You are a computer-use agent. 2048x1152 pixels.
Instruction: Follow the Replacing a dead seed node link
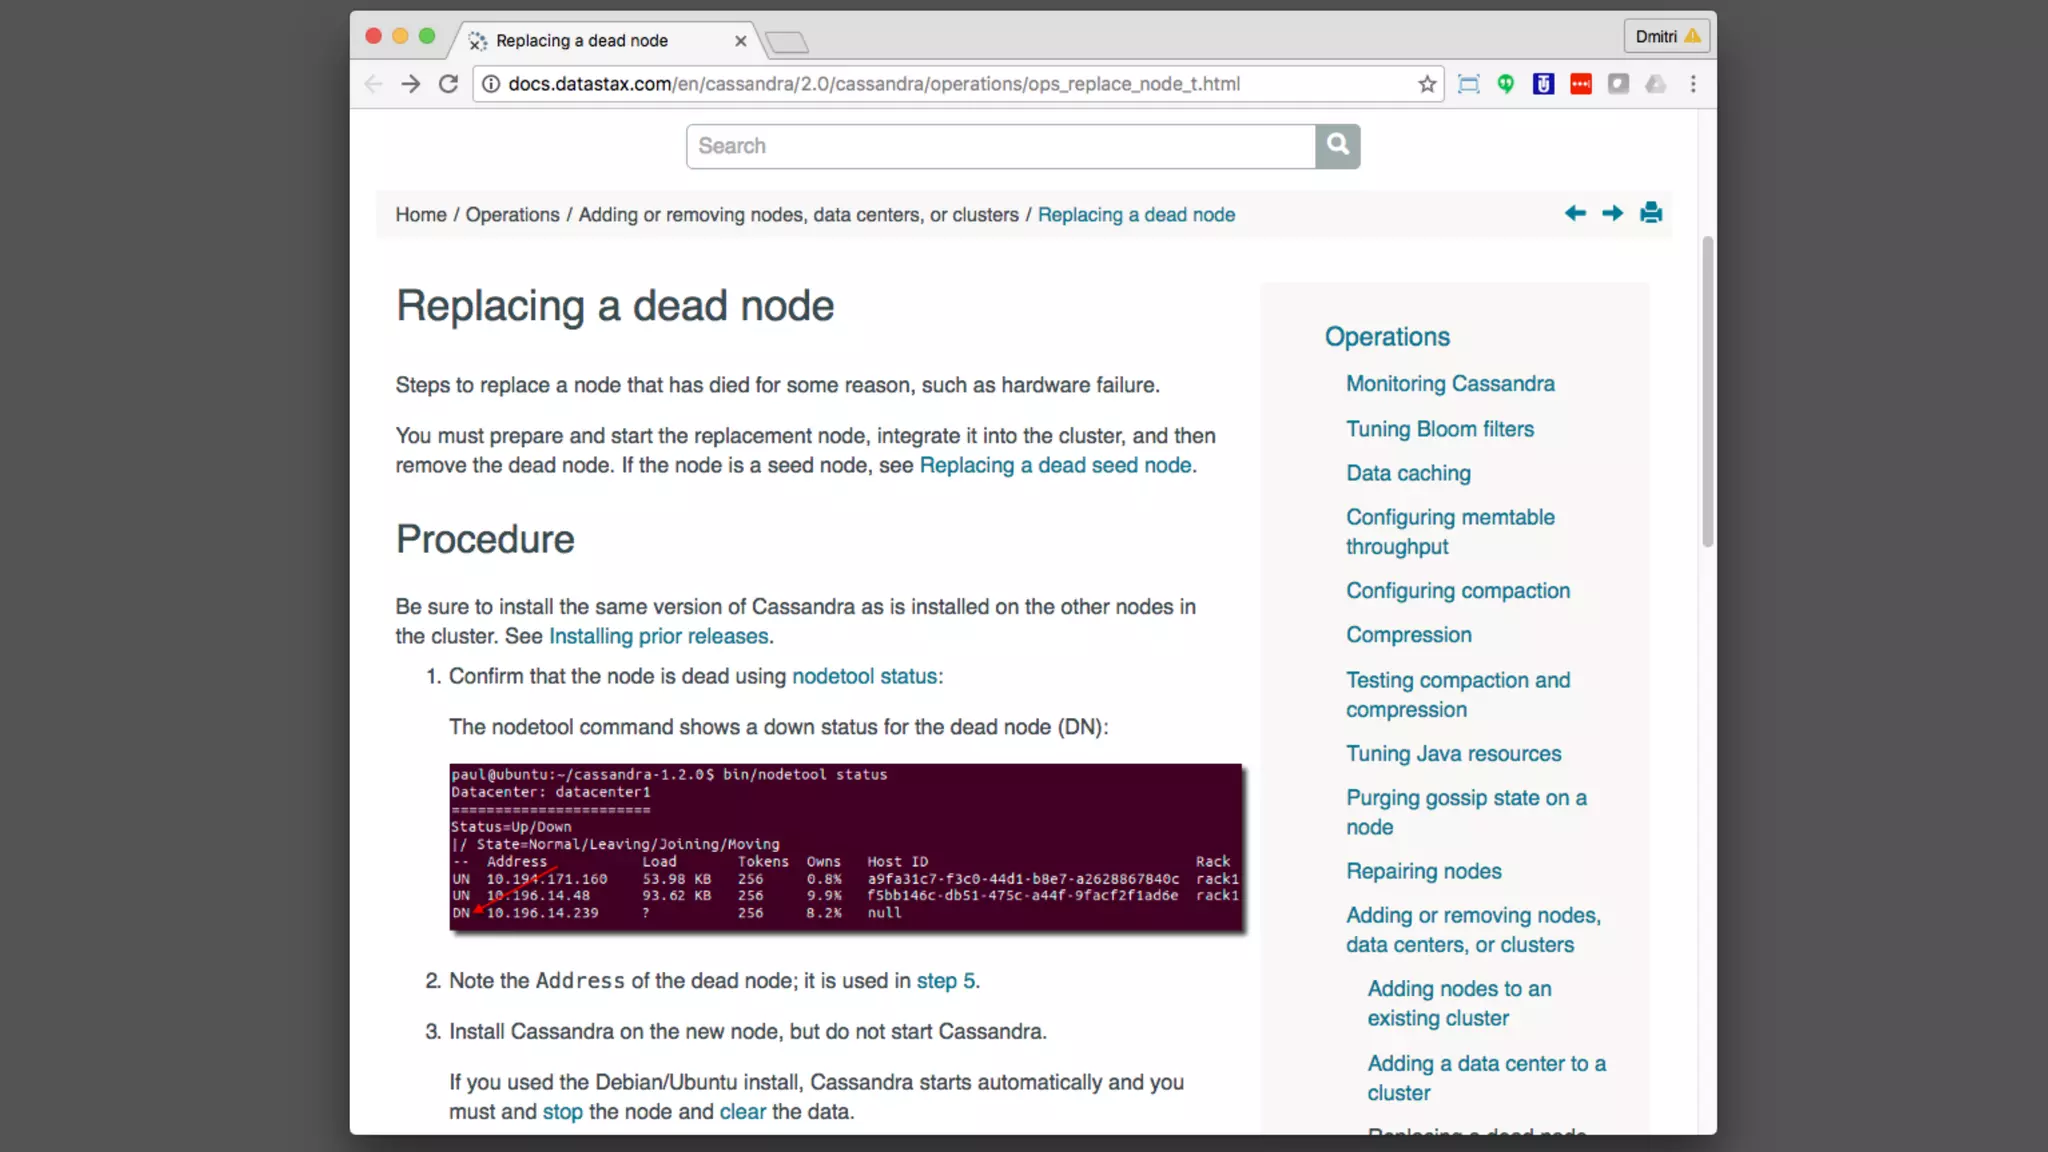(1055, 465)
